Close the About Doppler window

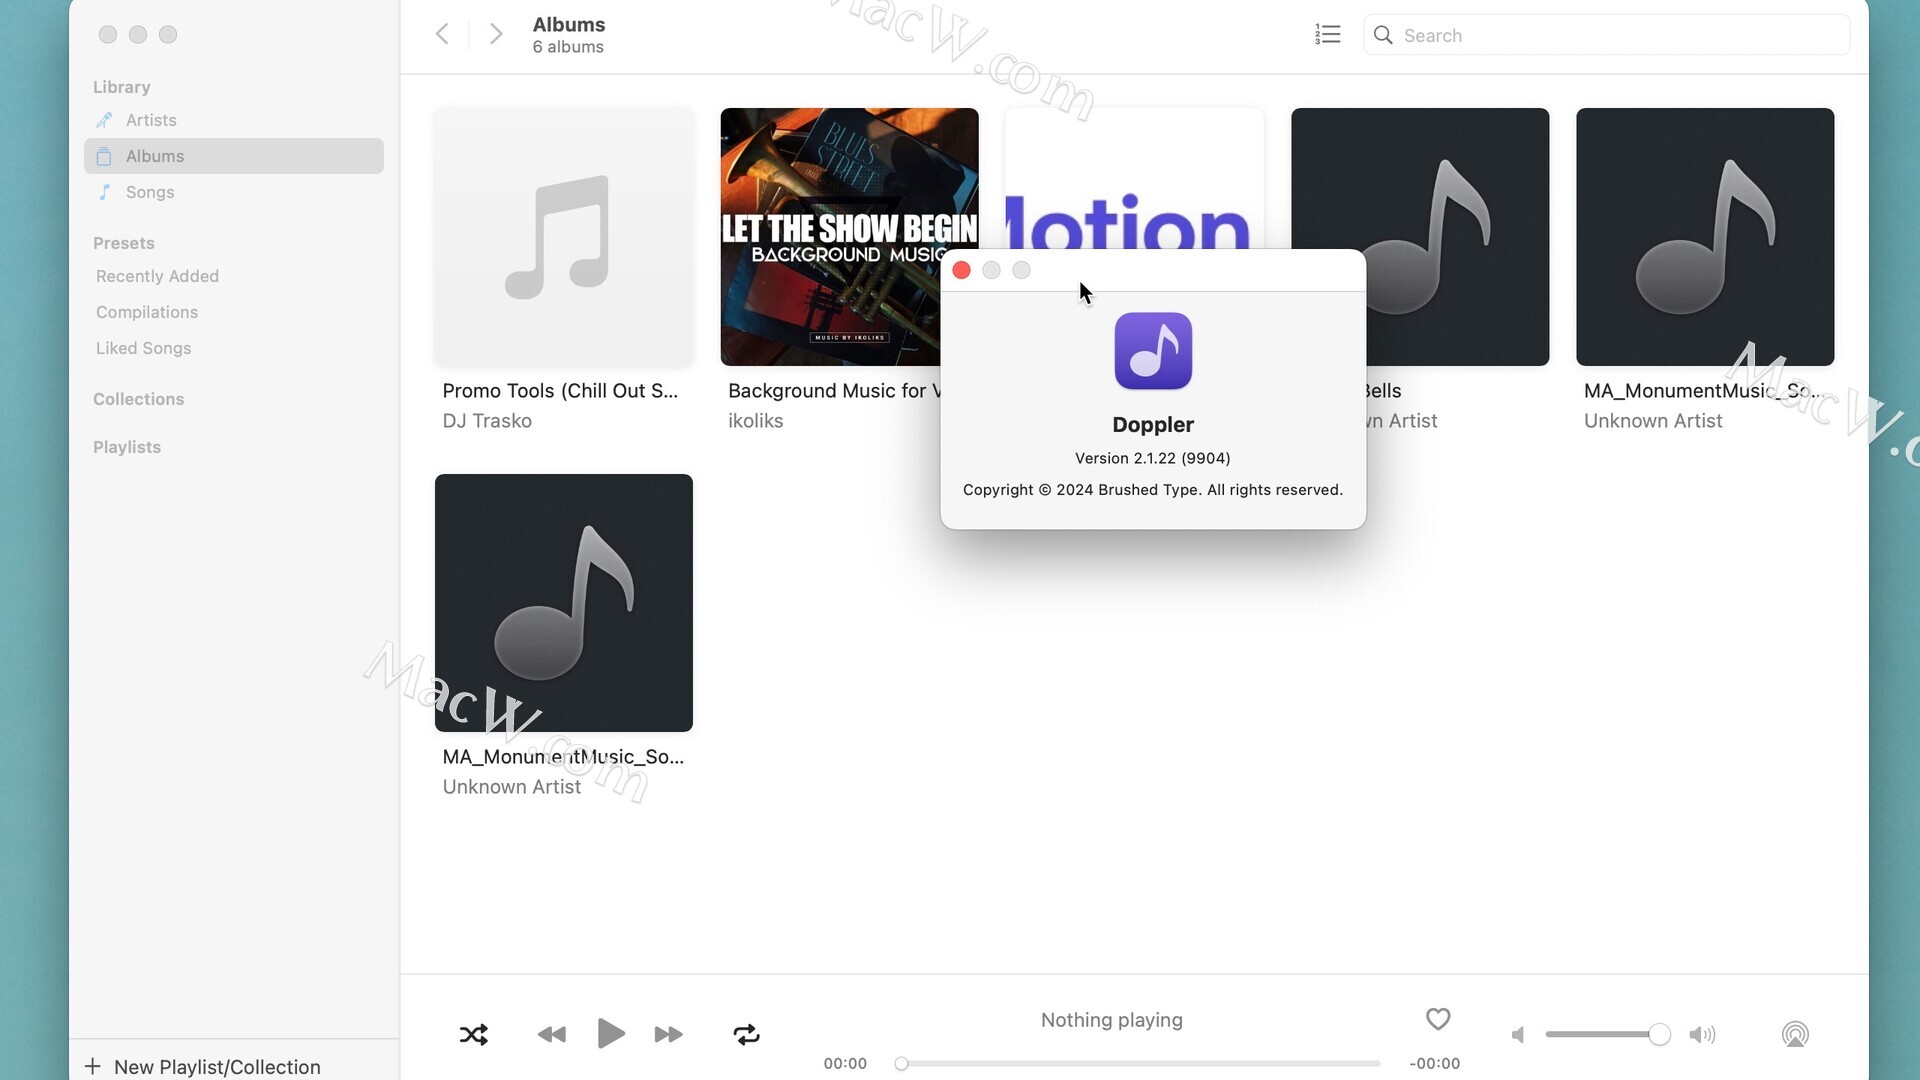(x=961, y=270)
